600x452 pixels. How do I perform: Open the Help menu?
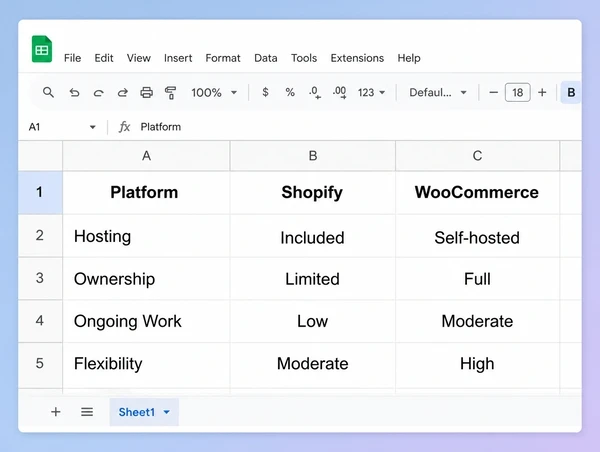pos(409,58)
